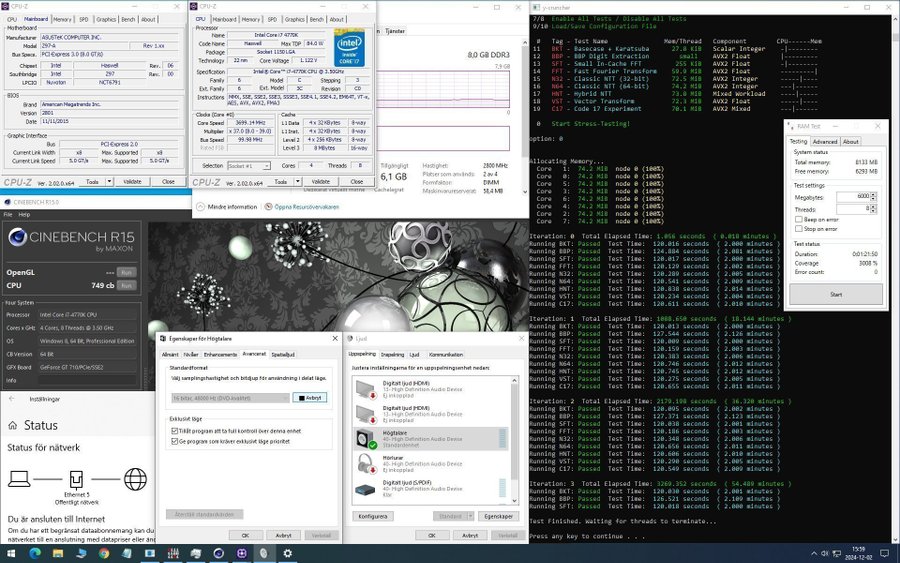
Task: Click the second Digitalt ljud (HDMI) device icon
Action: coord(365,414)
